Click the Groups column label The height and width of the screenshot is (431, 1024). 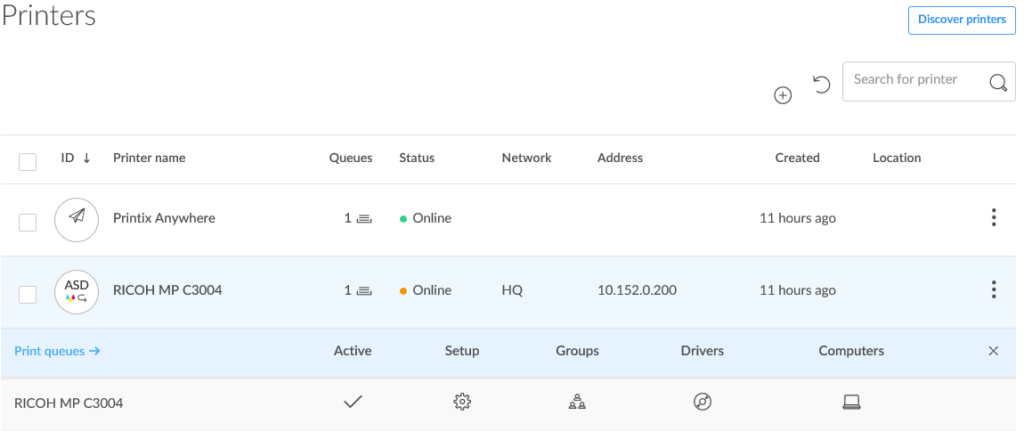pyautogui.click(x=577, y=351)
